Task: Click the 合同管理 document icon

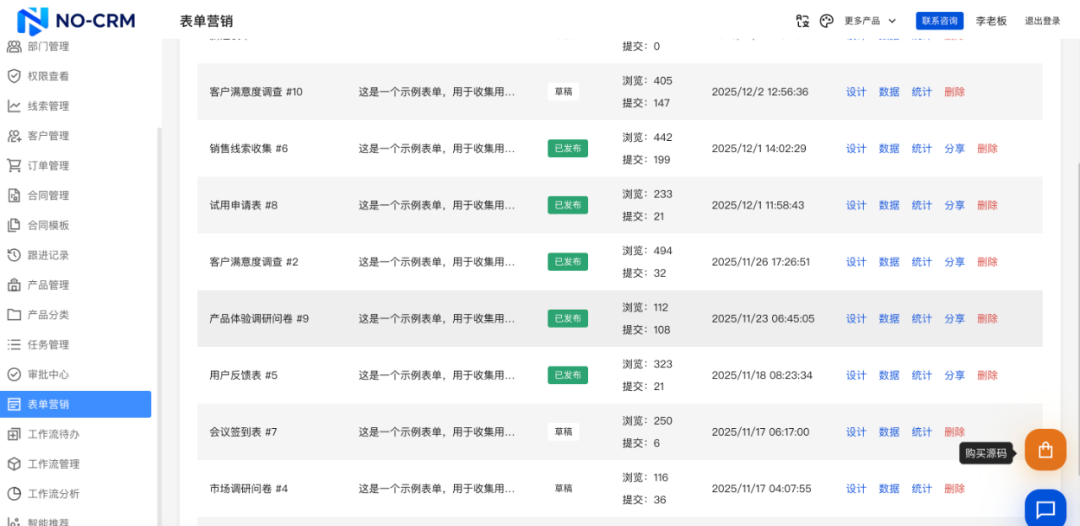Action: [14, 196]
